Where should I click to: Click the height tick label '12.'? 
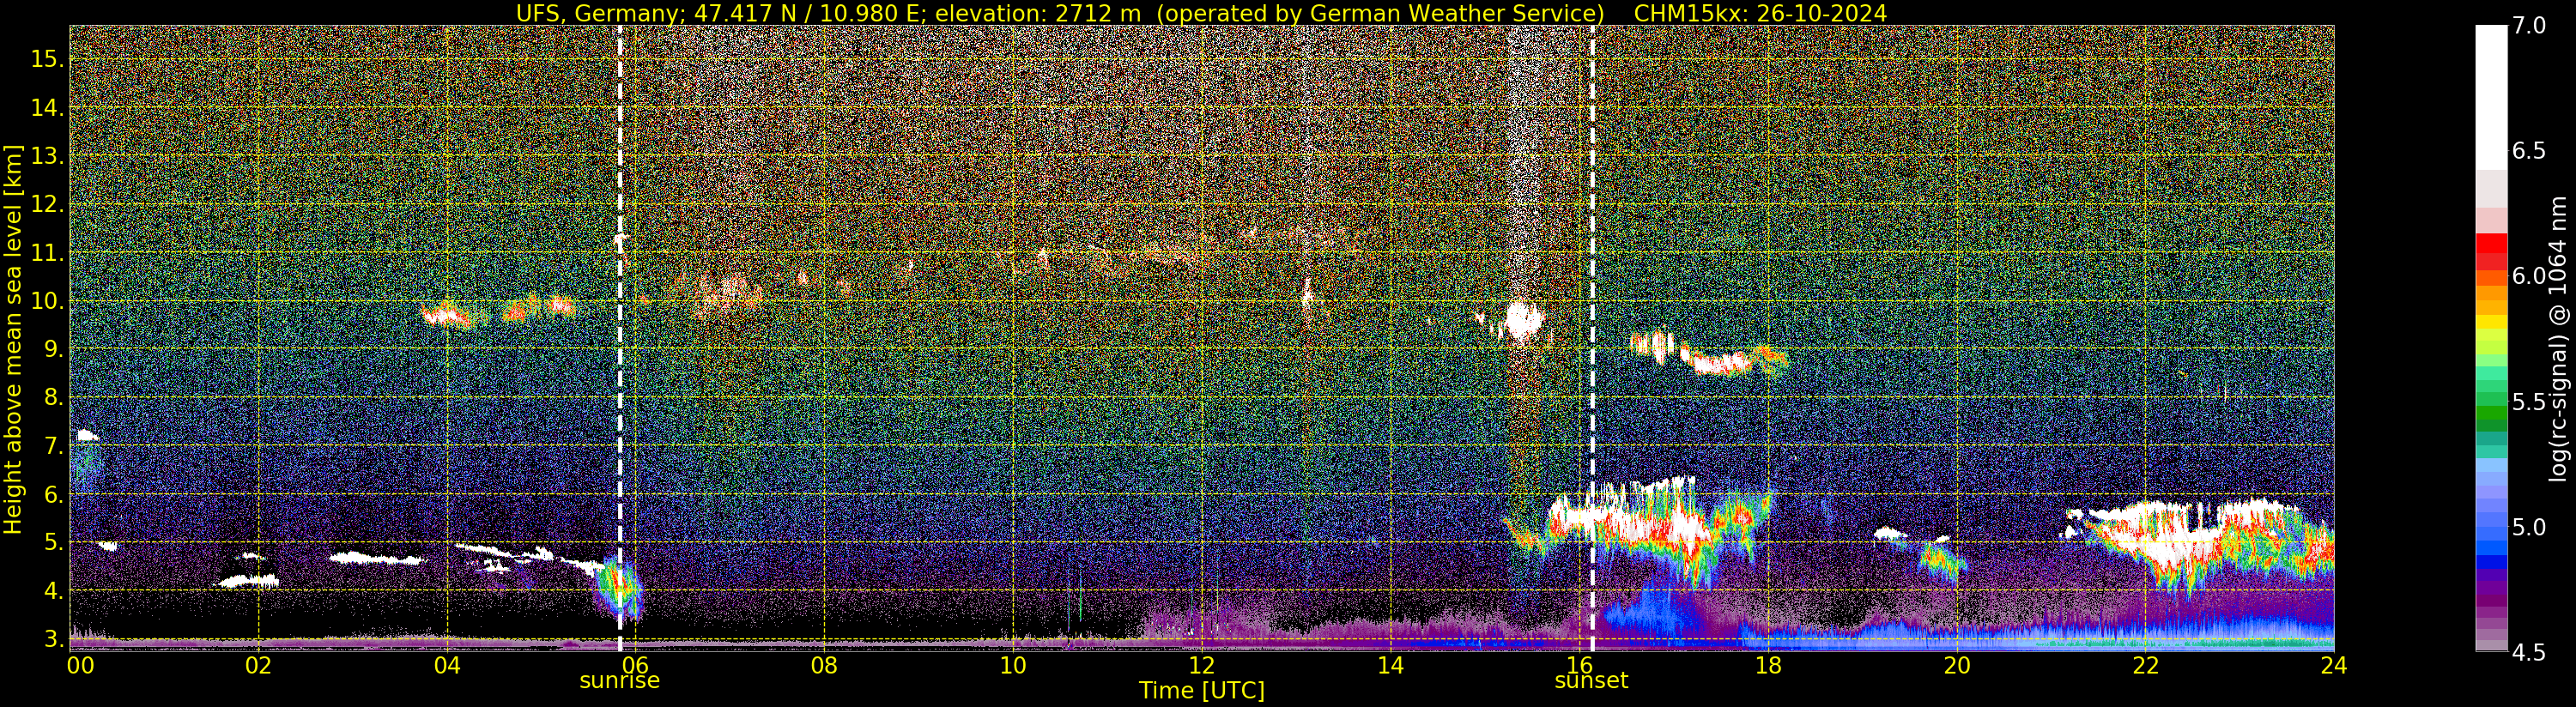tap(47, 204)
